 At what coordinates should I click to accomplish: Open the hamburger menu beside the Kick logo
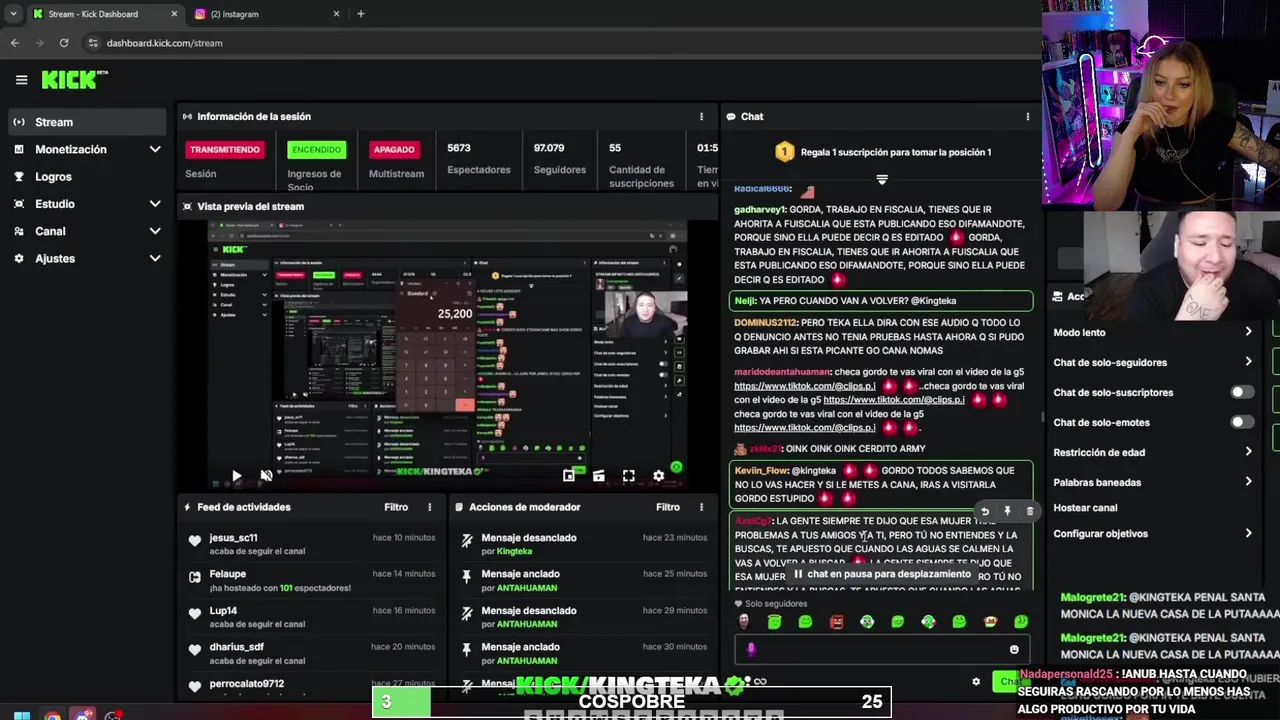click(x=21, y=80)
